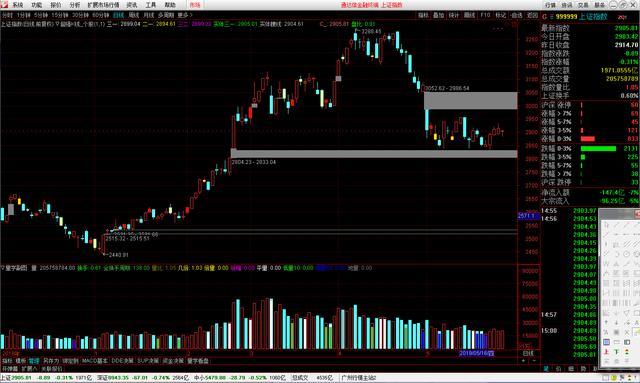The image size is (640, 383).
Task: Open the 分析 menu
Action: (x=75, y=5)
